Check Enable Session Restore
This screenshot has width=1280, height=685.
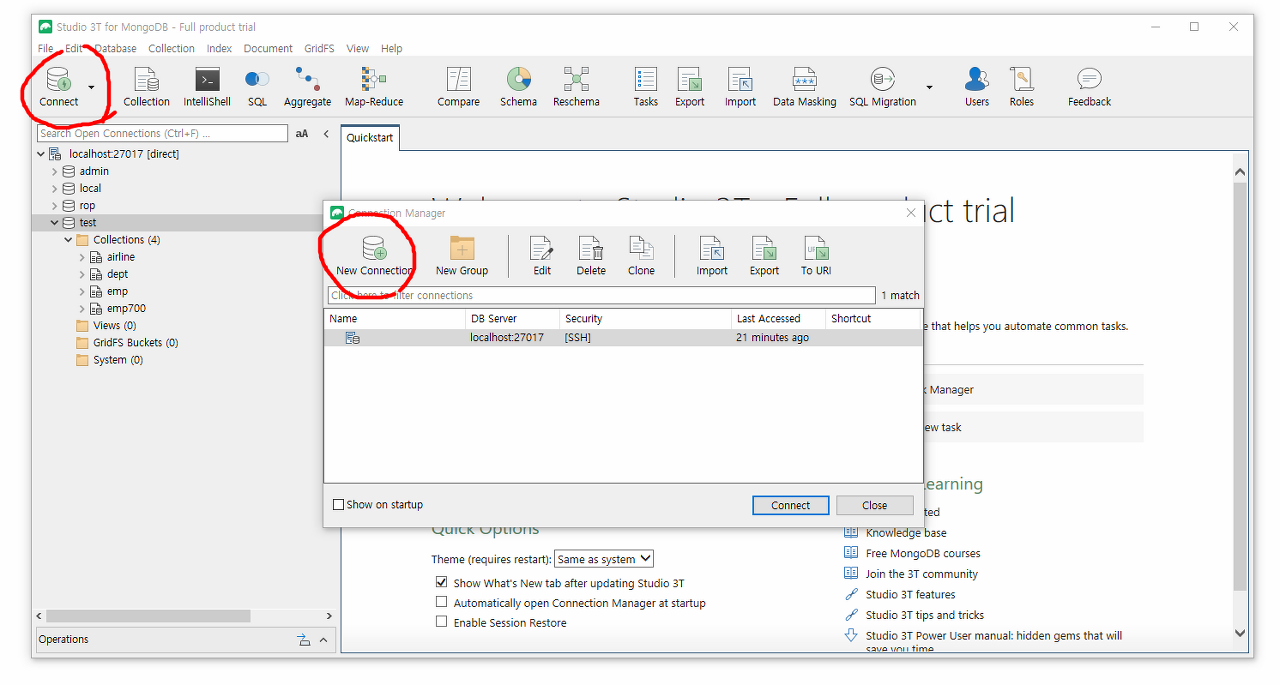click(441, 622)
